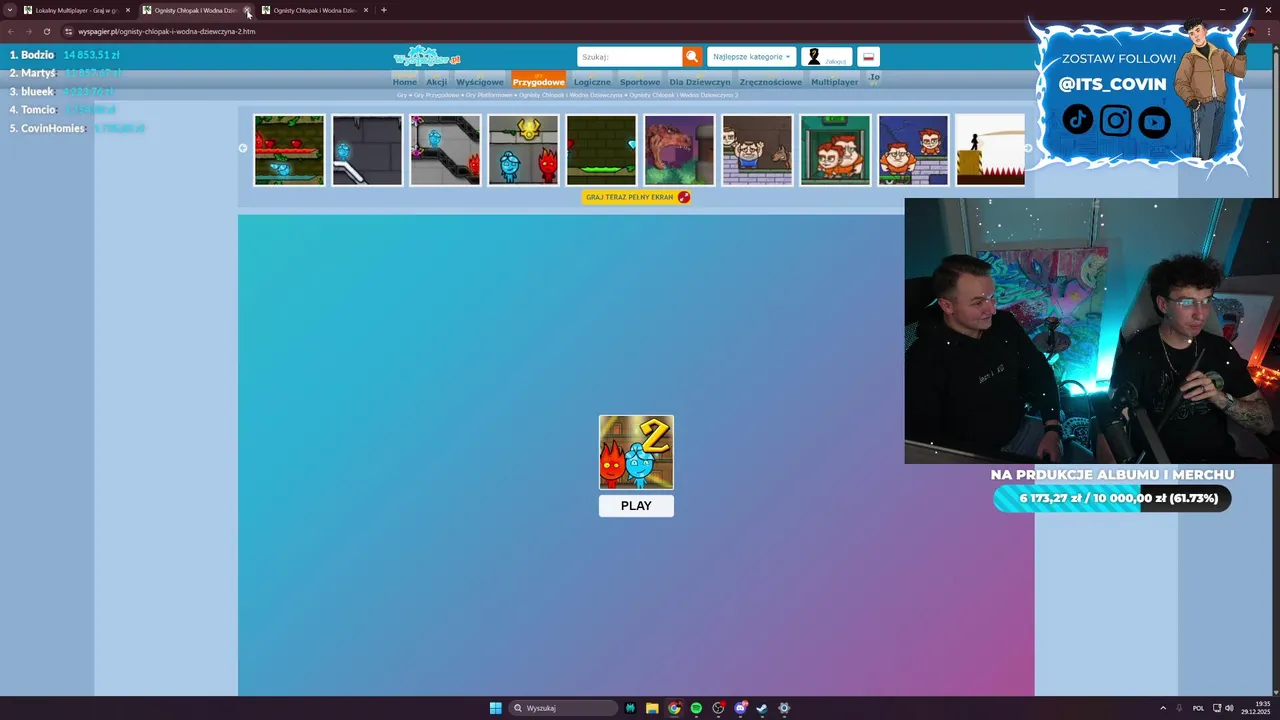Go back with the browser back arrow

11,31
